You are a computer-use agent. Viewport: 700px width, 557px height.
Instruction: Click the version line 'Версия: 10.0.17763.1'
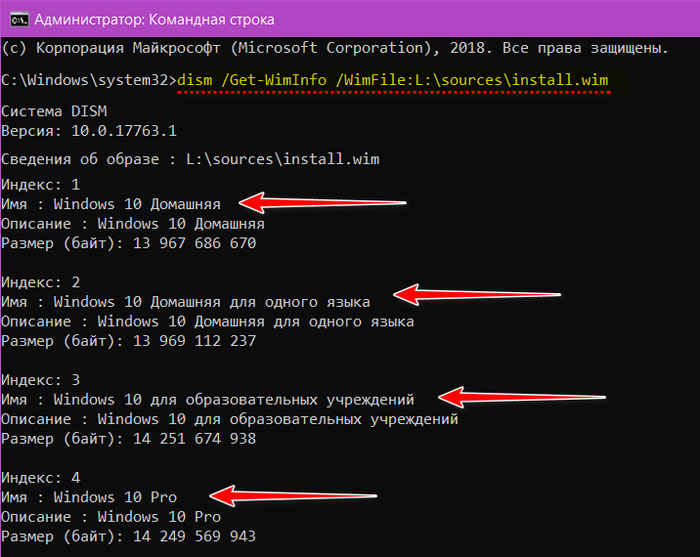[x=89, y=131]
